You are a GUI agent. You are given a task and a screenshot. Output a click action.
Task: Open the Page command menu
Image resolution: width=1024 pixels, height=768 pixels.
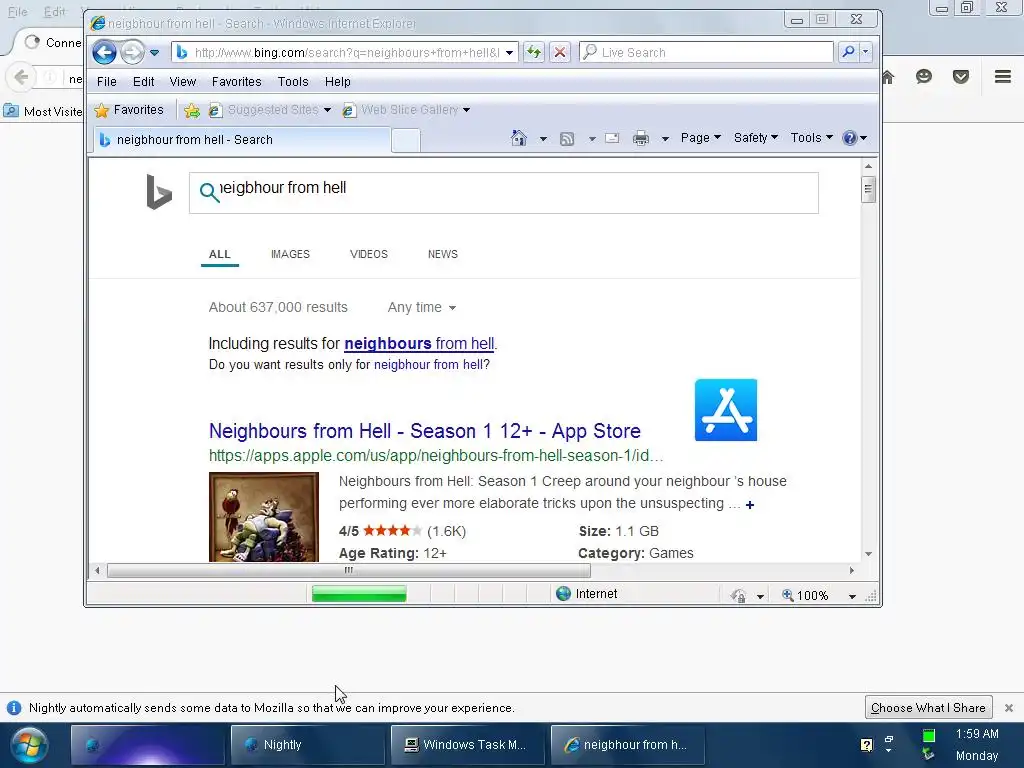click(701, 138)
